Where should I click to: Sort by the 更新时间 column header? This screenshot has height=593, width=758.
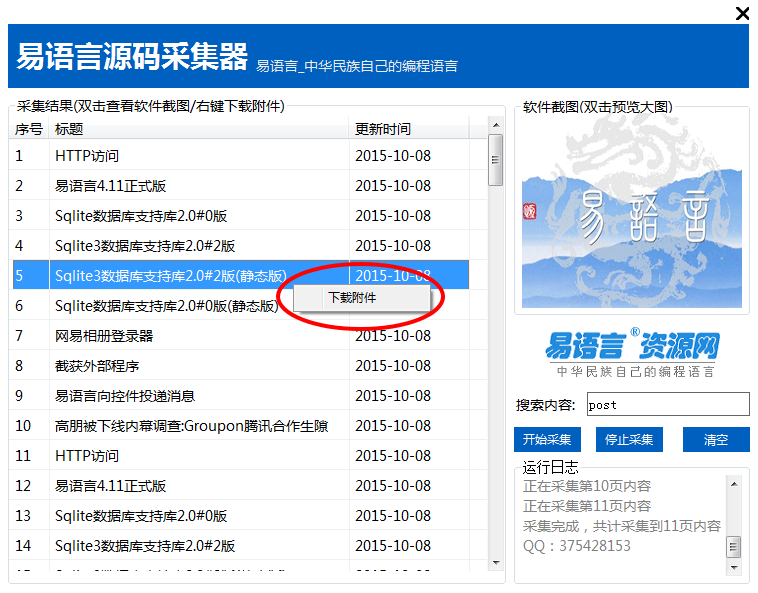click(x=409, y=129)
